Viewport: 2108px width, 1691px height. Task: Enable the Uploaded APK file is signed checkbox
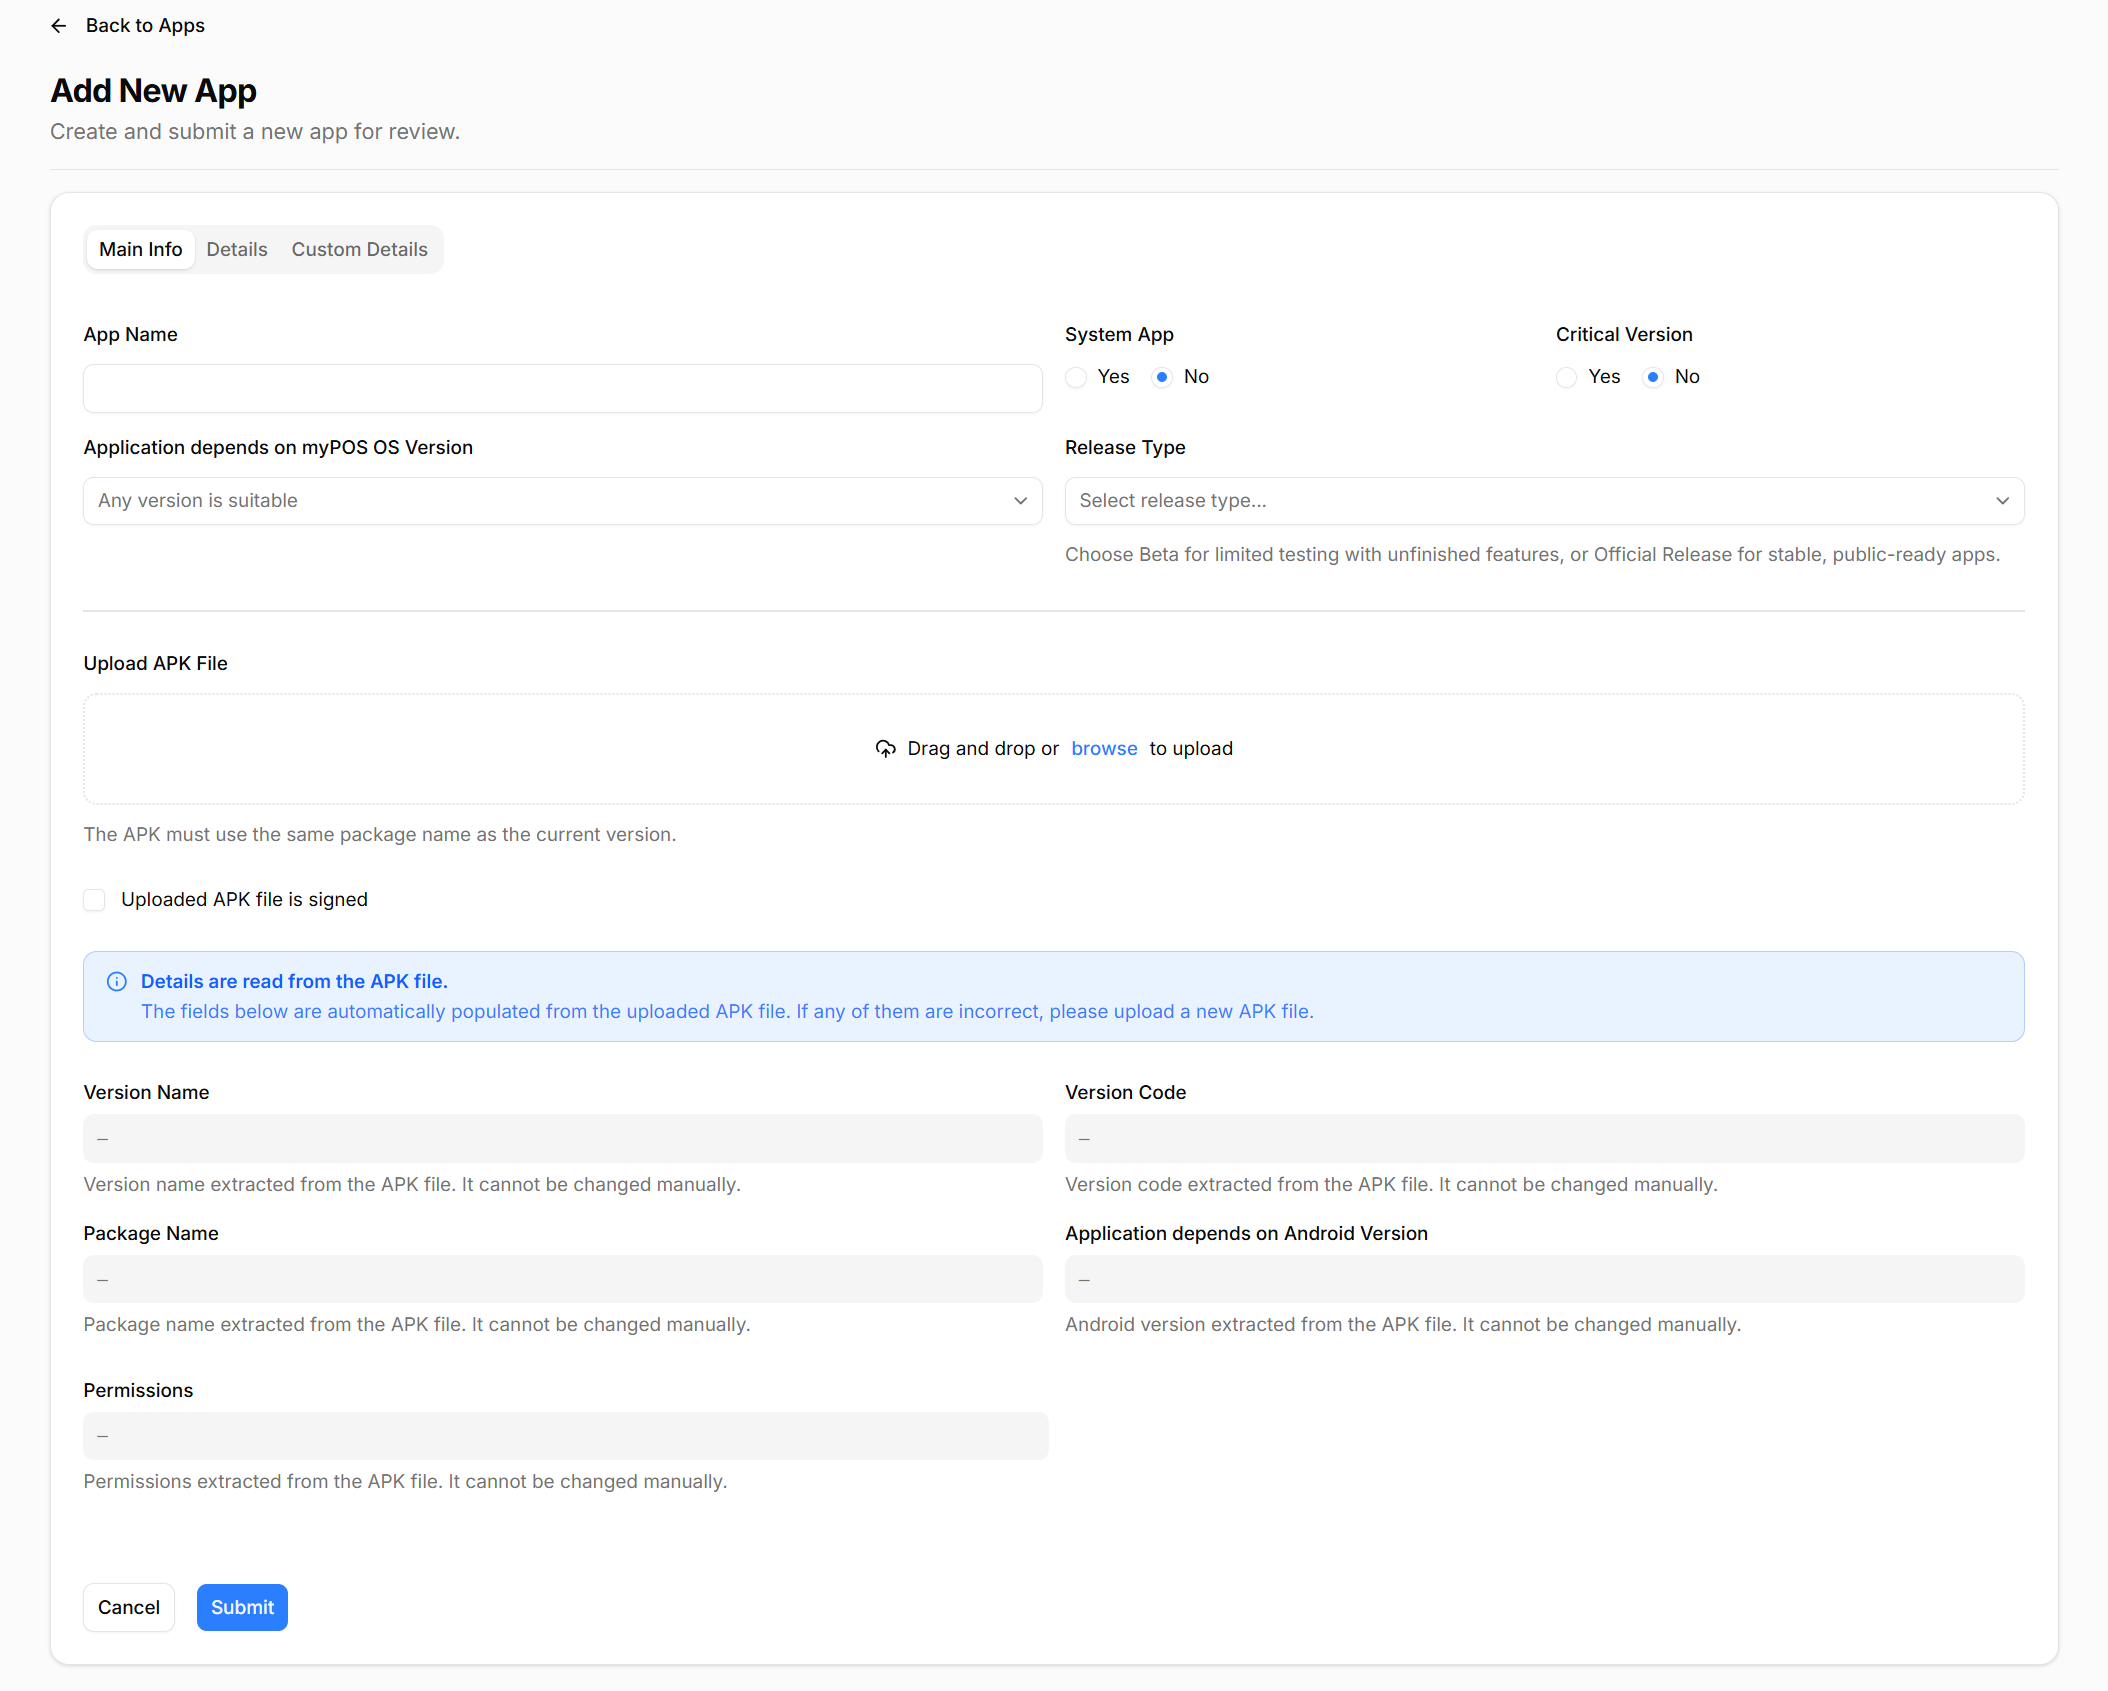coord(94,899)
